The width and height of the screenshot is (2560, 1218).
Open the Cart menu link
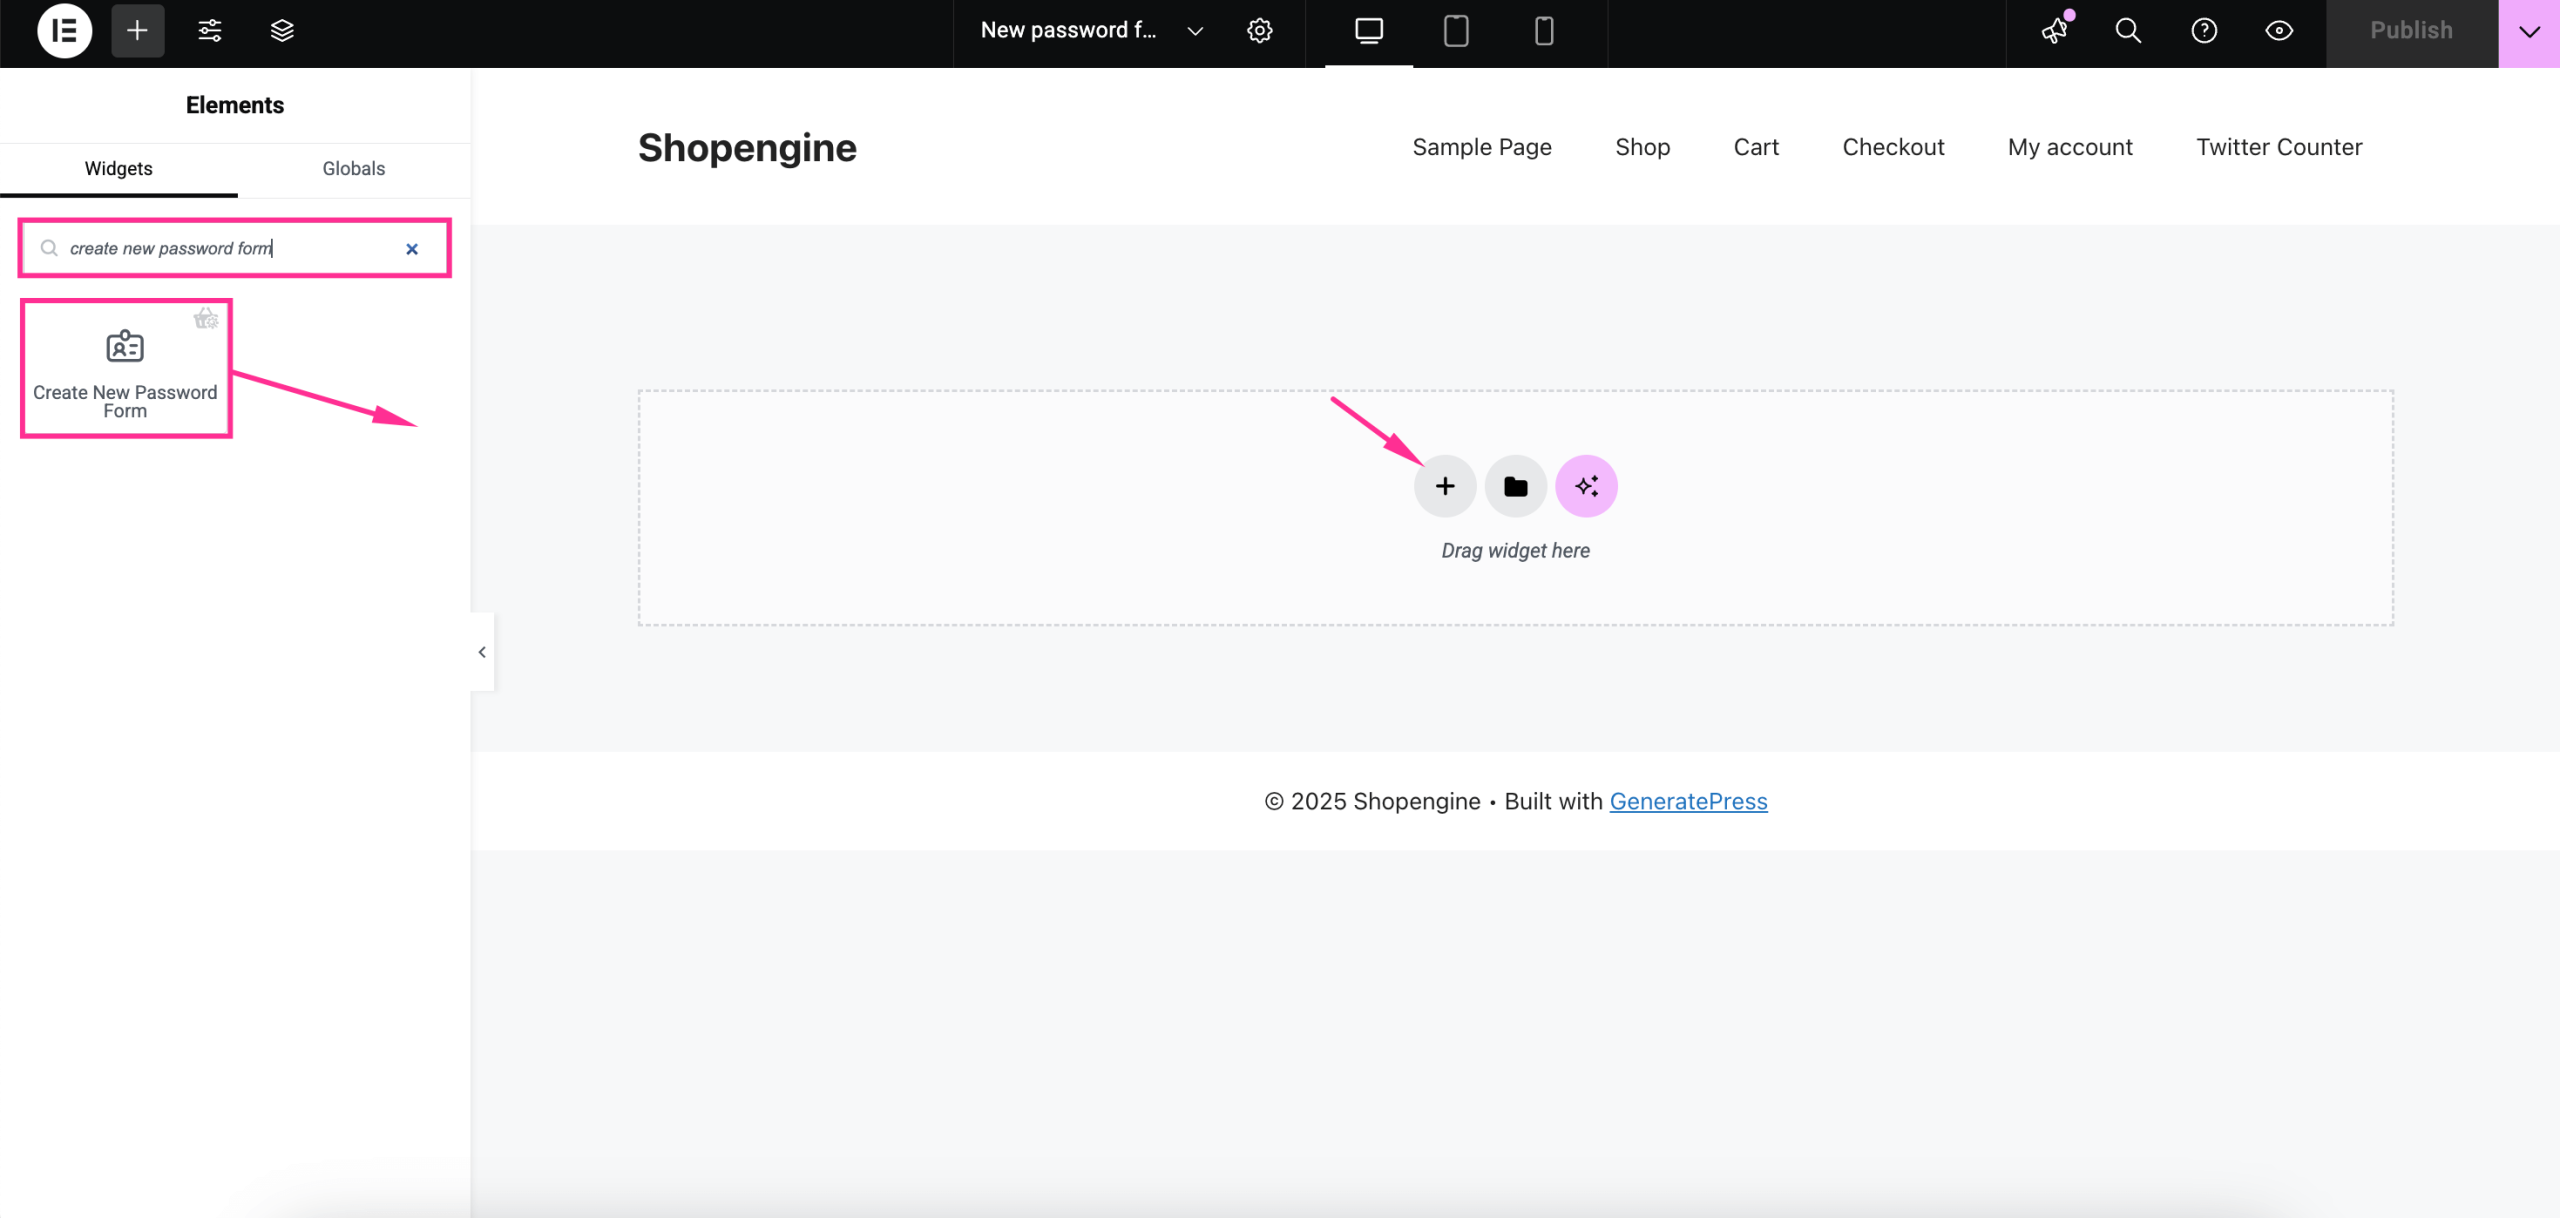coord(1756,147)
